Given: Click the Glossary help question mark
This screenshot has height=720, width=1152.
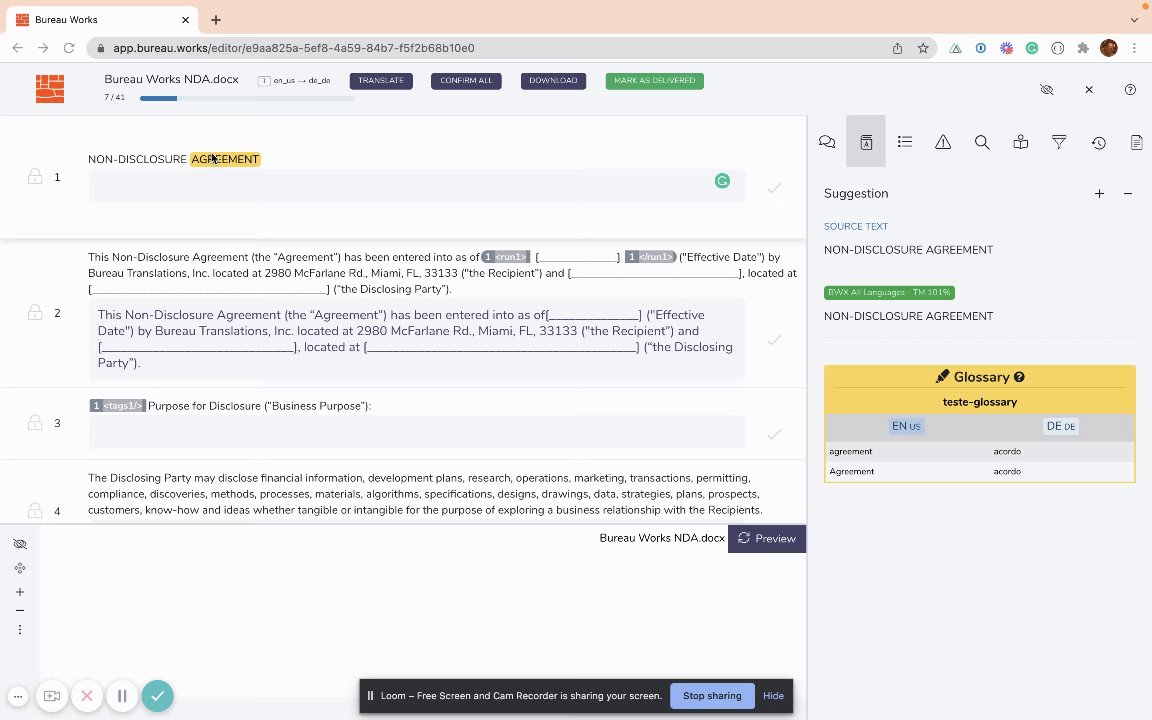Looking at the screenshot, I should point(1019,377).
